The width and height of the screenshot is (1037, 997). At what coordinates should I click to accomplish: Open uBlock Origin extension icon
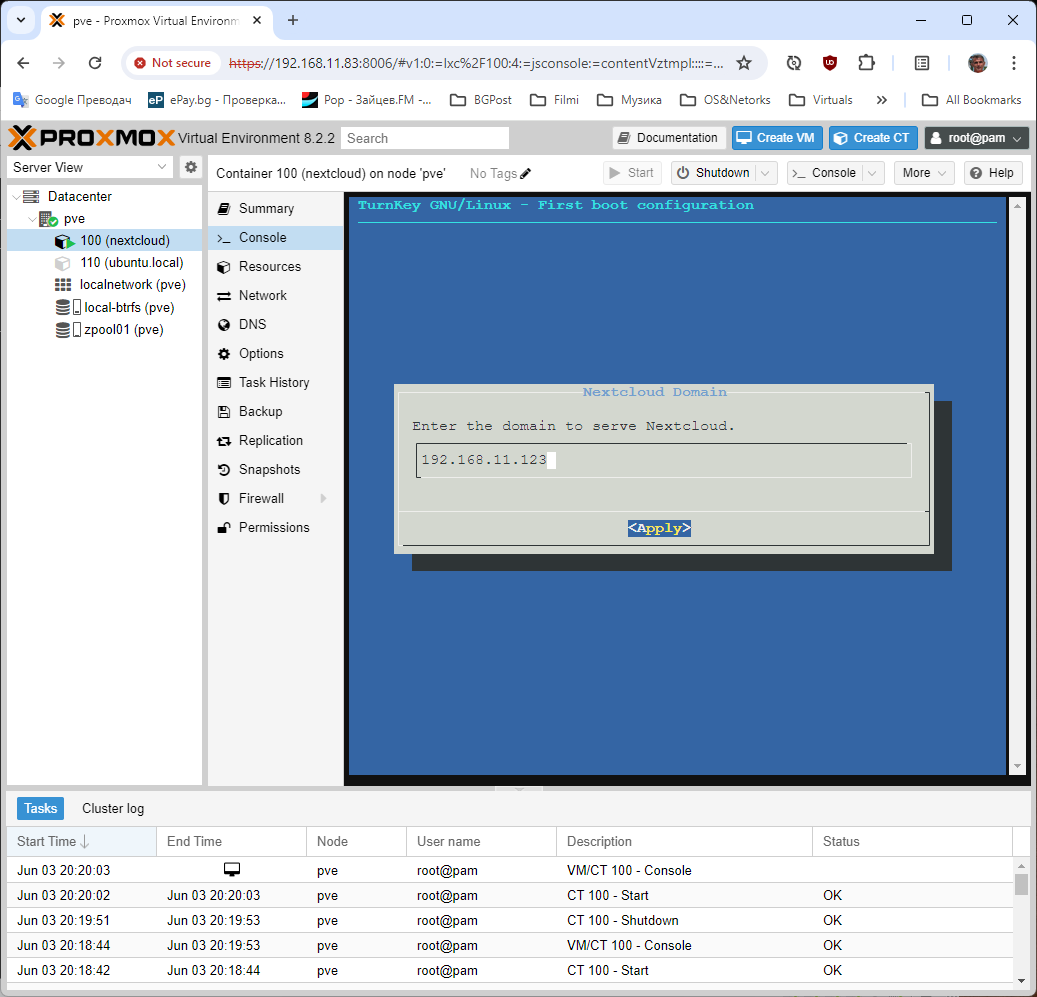pyautogui.click(x=829, y=63)
